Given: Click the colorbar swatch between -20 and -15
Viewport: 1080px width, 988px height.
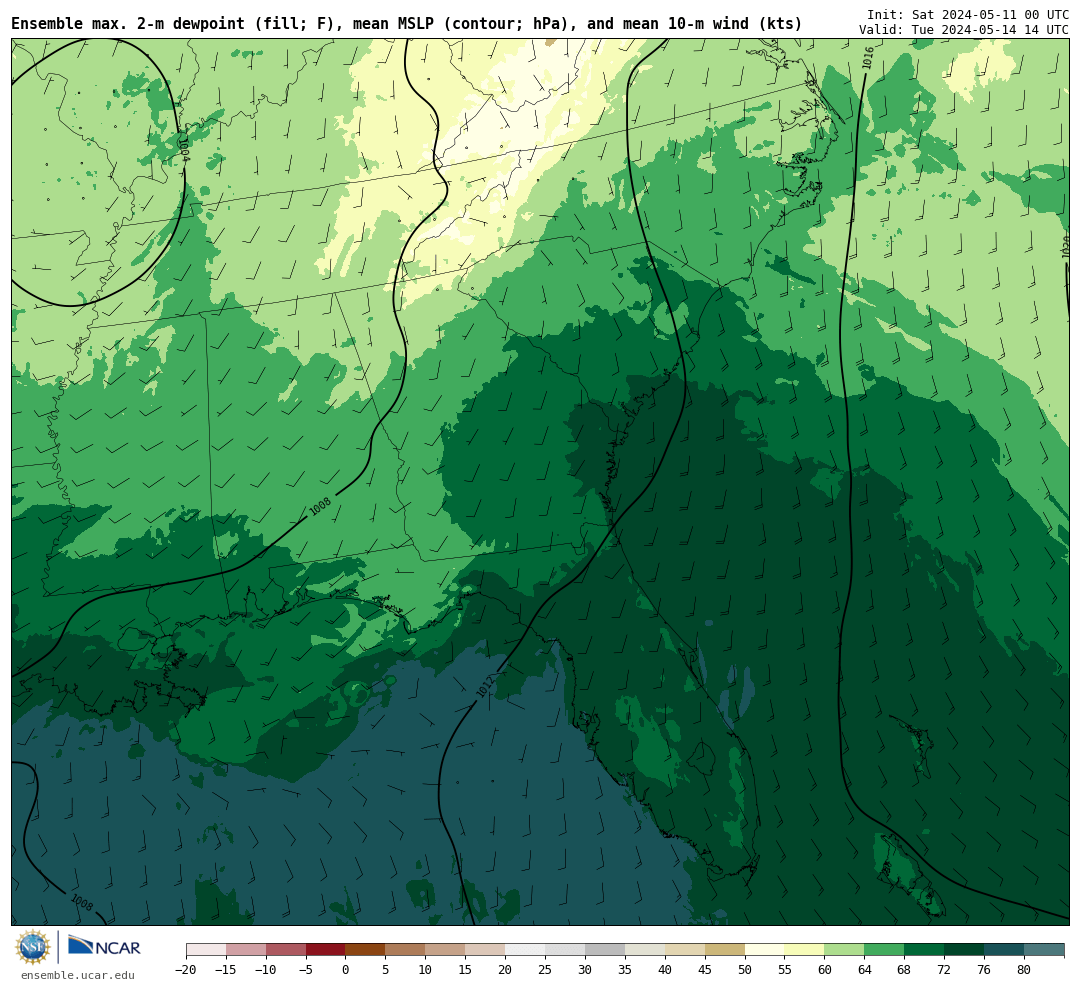Looking at the screenshot, I should 206,950.
